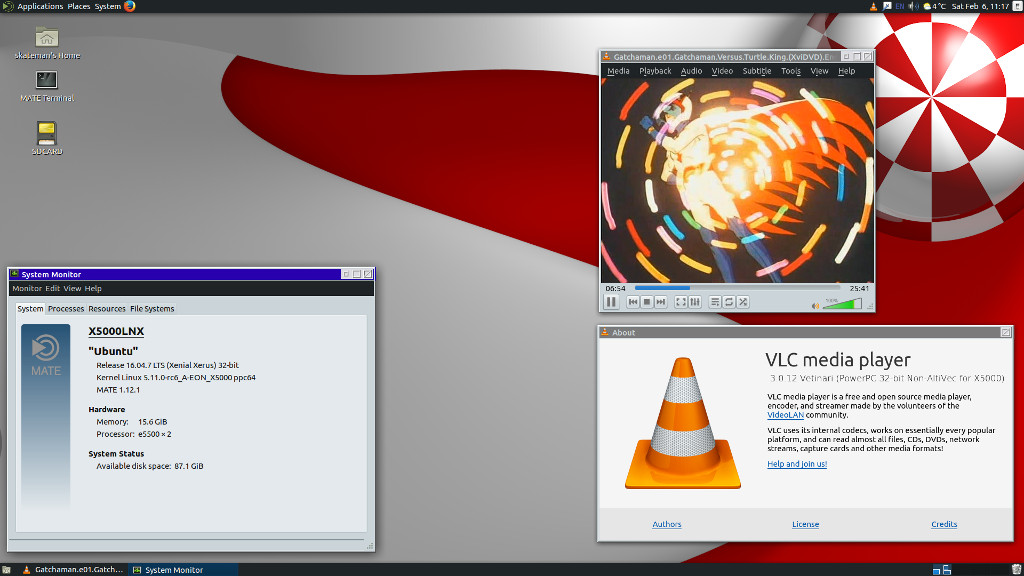Toggle loop mode in VLC
This screenshot has width=1024, height=576.
(x=729, y=302)
